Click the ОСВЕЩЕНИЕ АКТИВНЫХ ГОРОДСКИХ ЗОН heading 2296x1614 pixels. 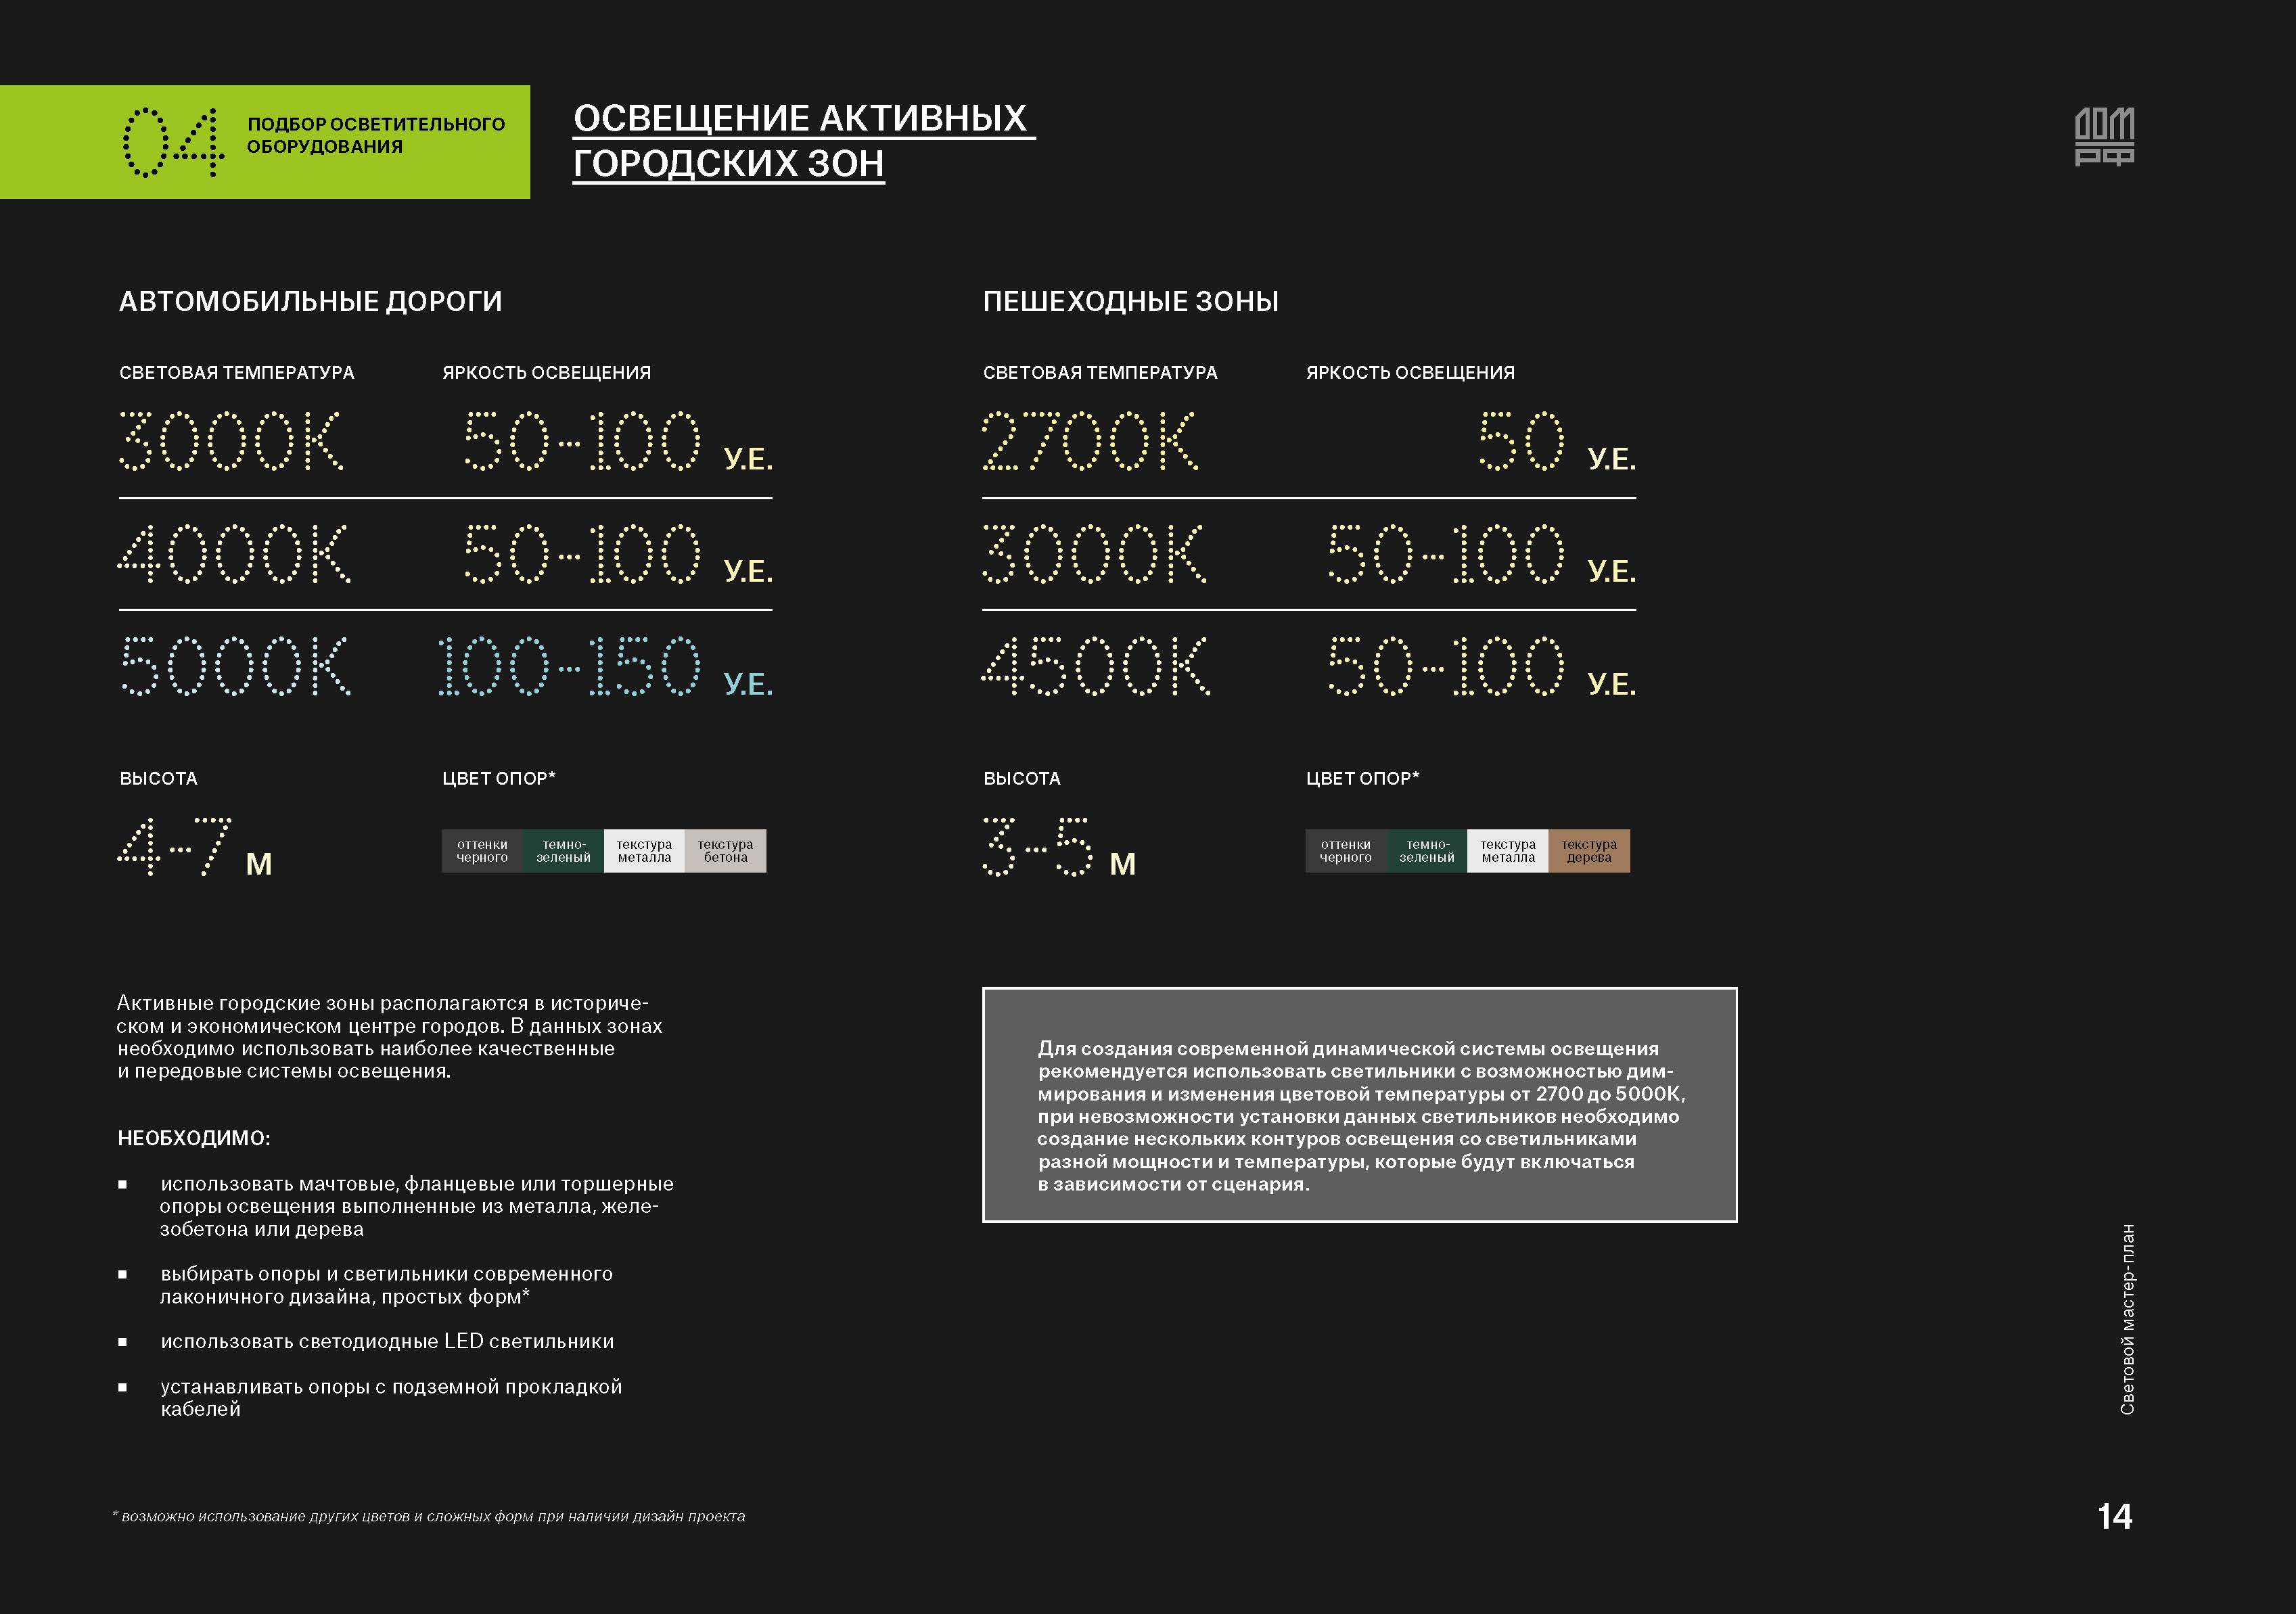click(x=802, y=141)
